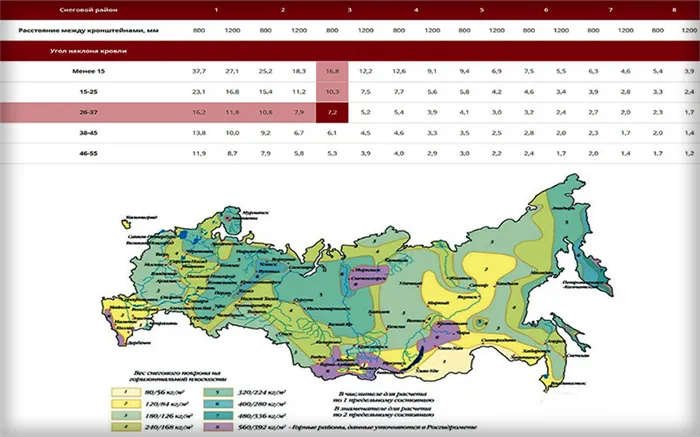Click the table cell with value 11,9
The height and width of the screenshot is (437, 700).
[x=199, y=152]
